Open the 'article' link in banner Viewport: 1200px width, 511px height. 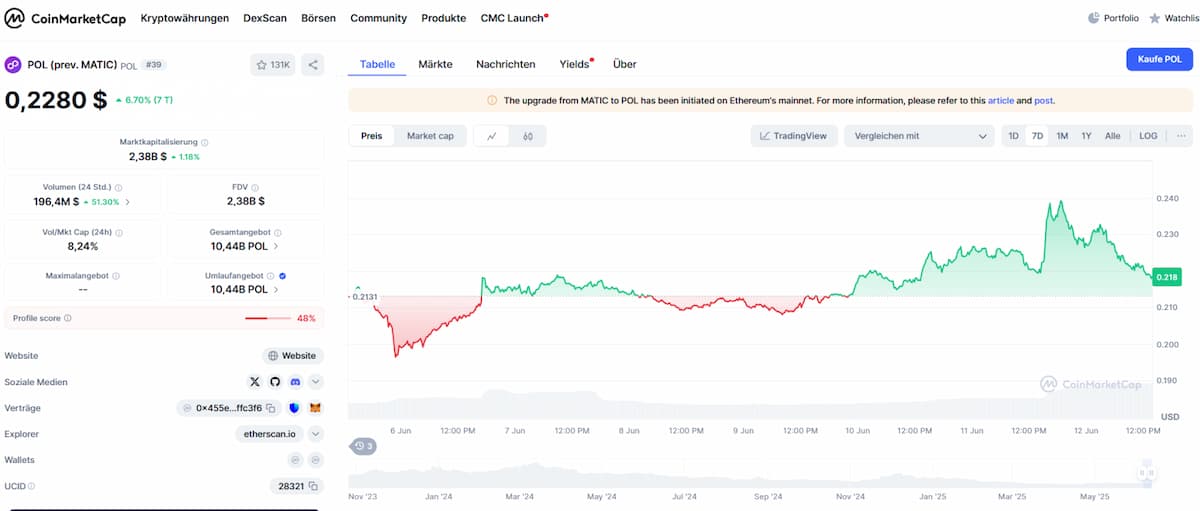pyautogui.click(x=1000, y=100)
